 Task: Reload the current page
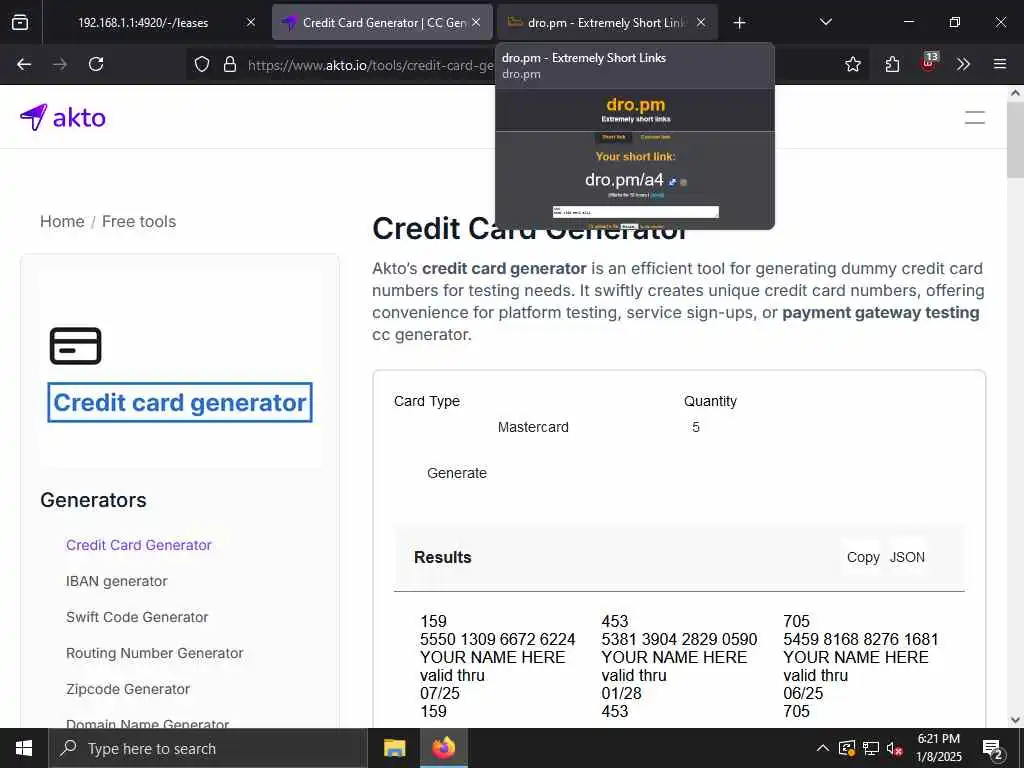click(x=96, y=64)
